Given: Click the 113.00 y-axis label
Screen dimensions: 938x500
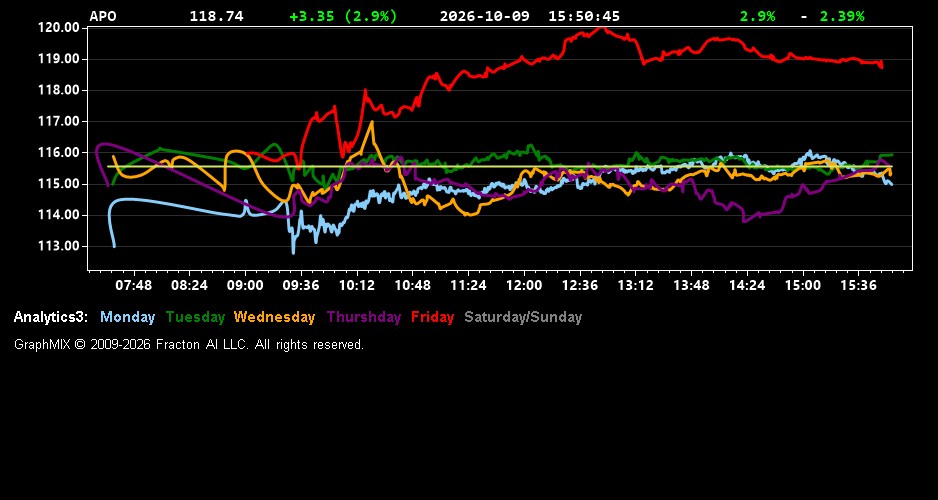Looking at the screenshot, I should [59, 246].
